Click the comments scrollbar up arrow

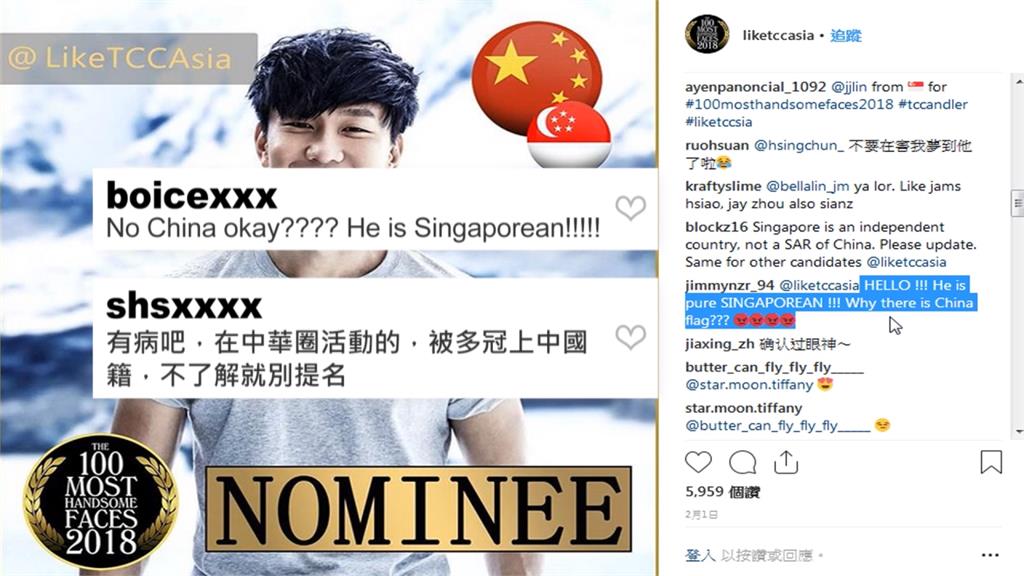1019,81
